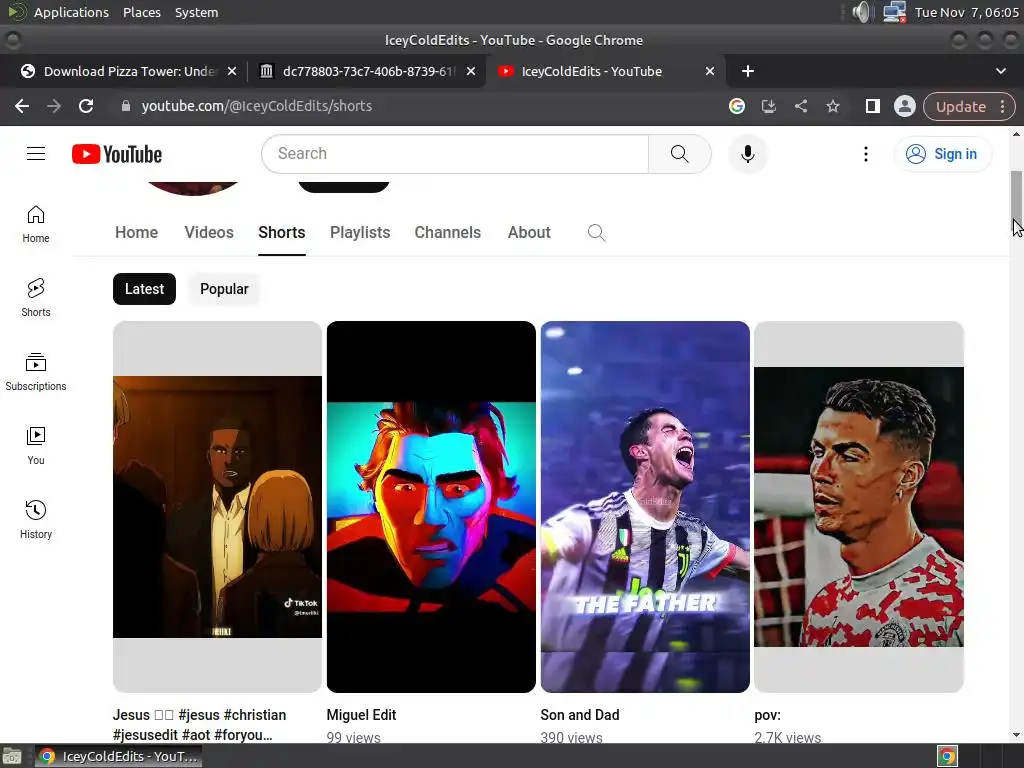This screenshot has height=768, width=1024.
Task: Open the Chrome profile avatar
Action: pyautogui.click(x=904, y=106)
